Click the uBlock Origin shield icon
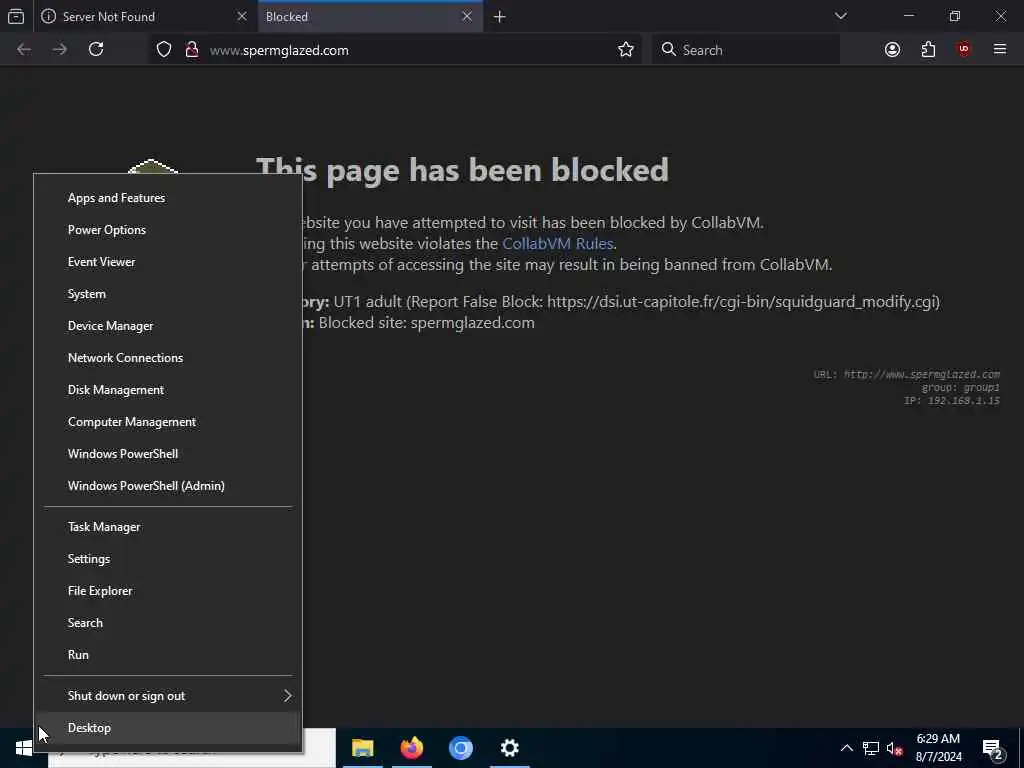This screenshot has width=1024, height=768. 964,50
